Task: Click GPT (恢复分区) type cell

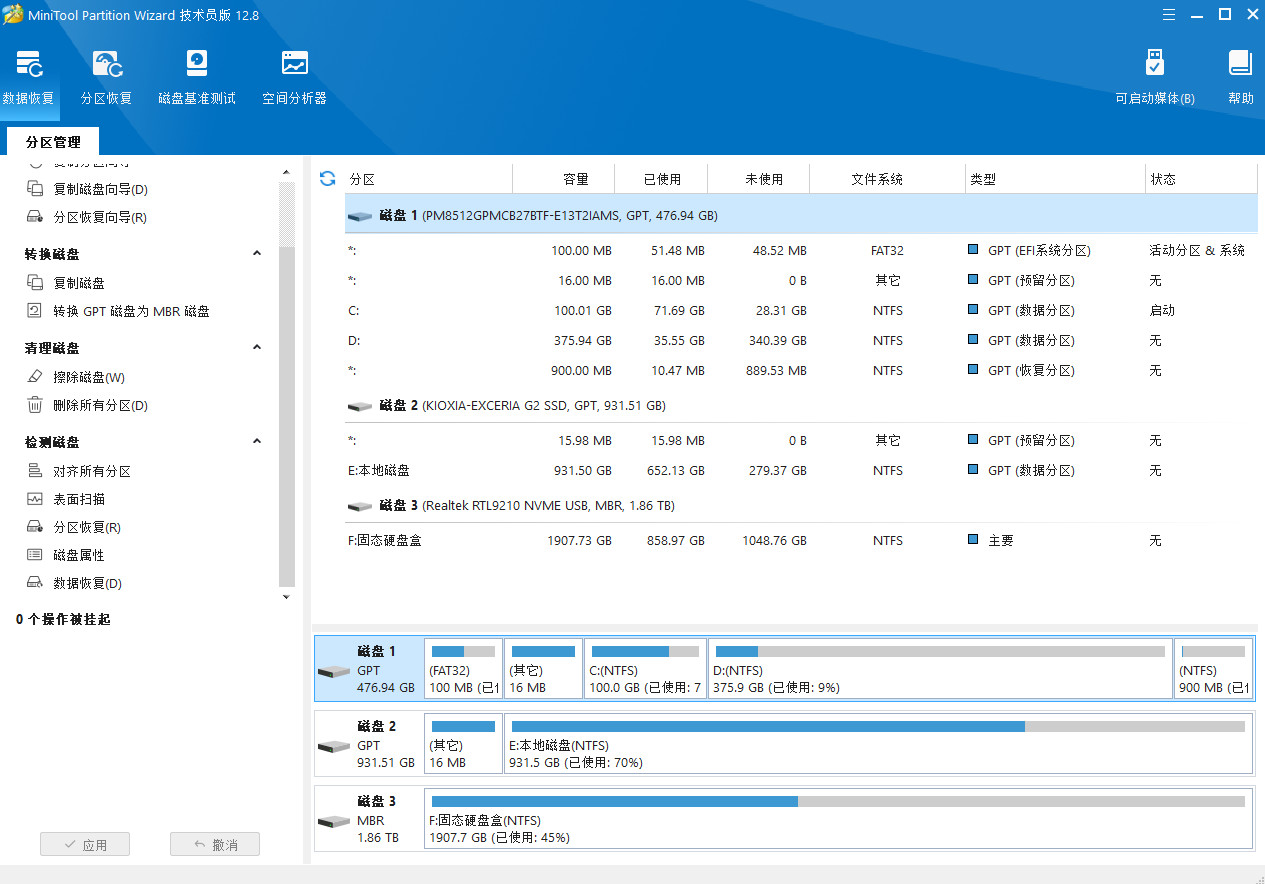Action: [x=1031, y=370]
